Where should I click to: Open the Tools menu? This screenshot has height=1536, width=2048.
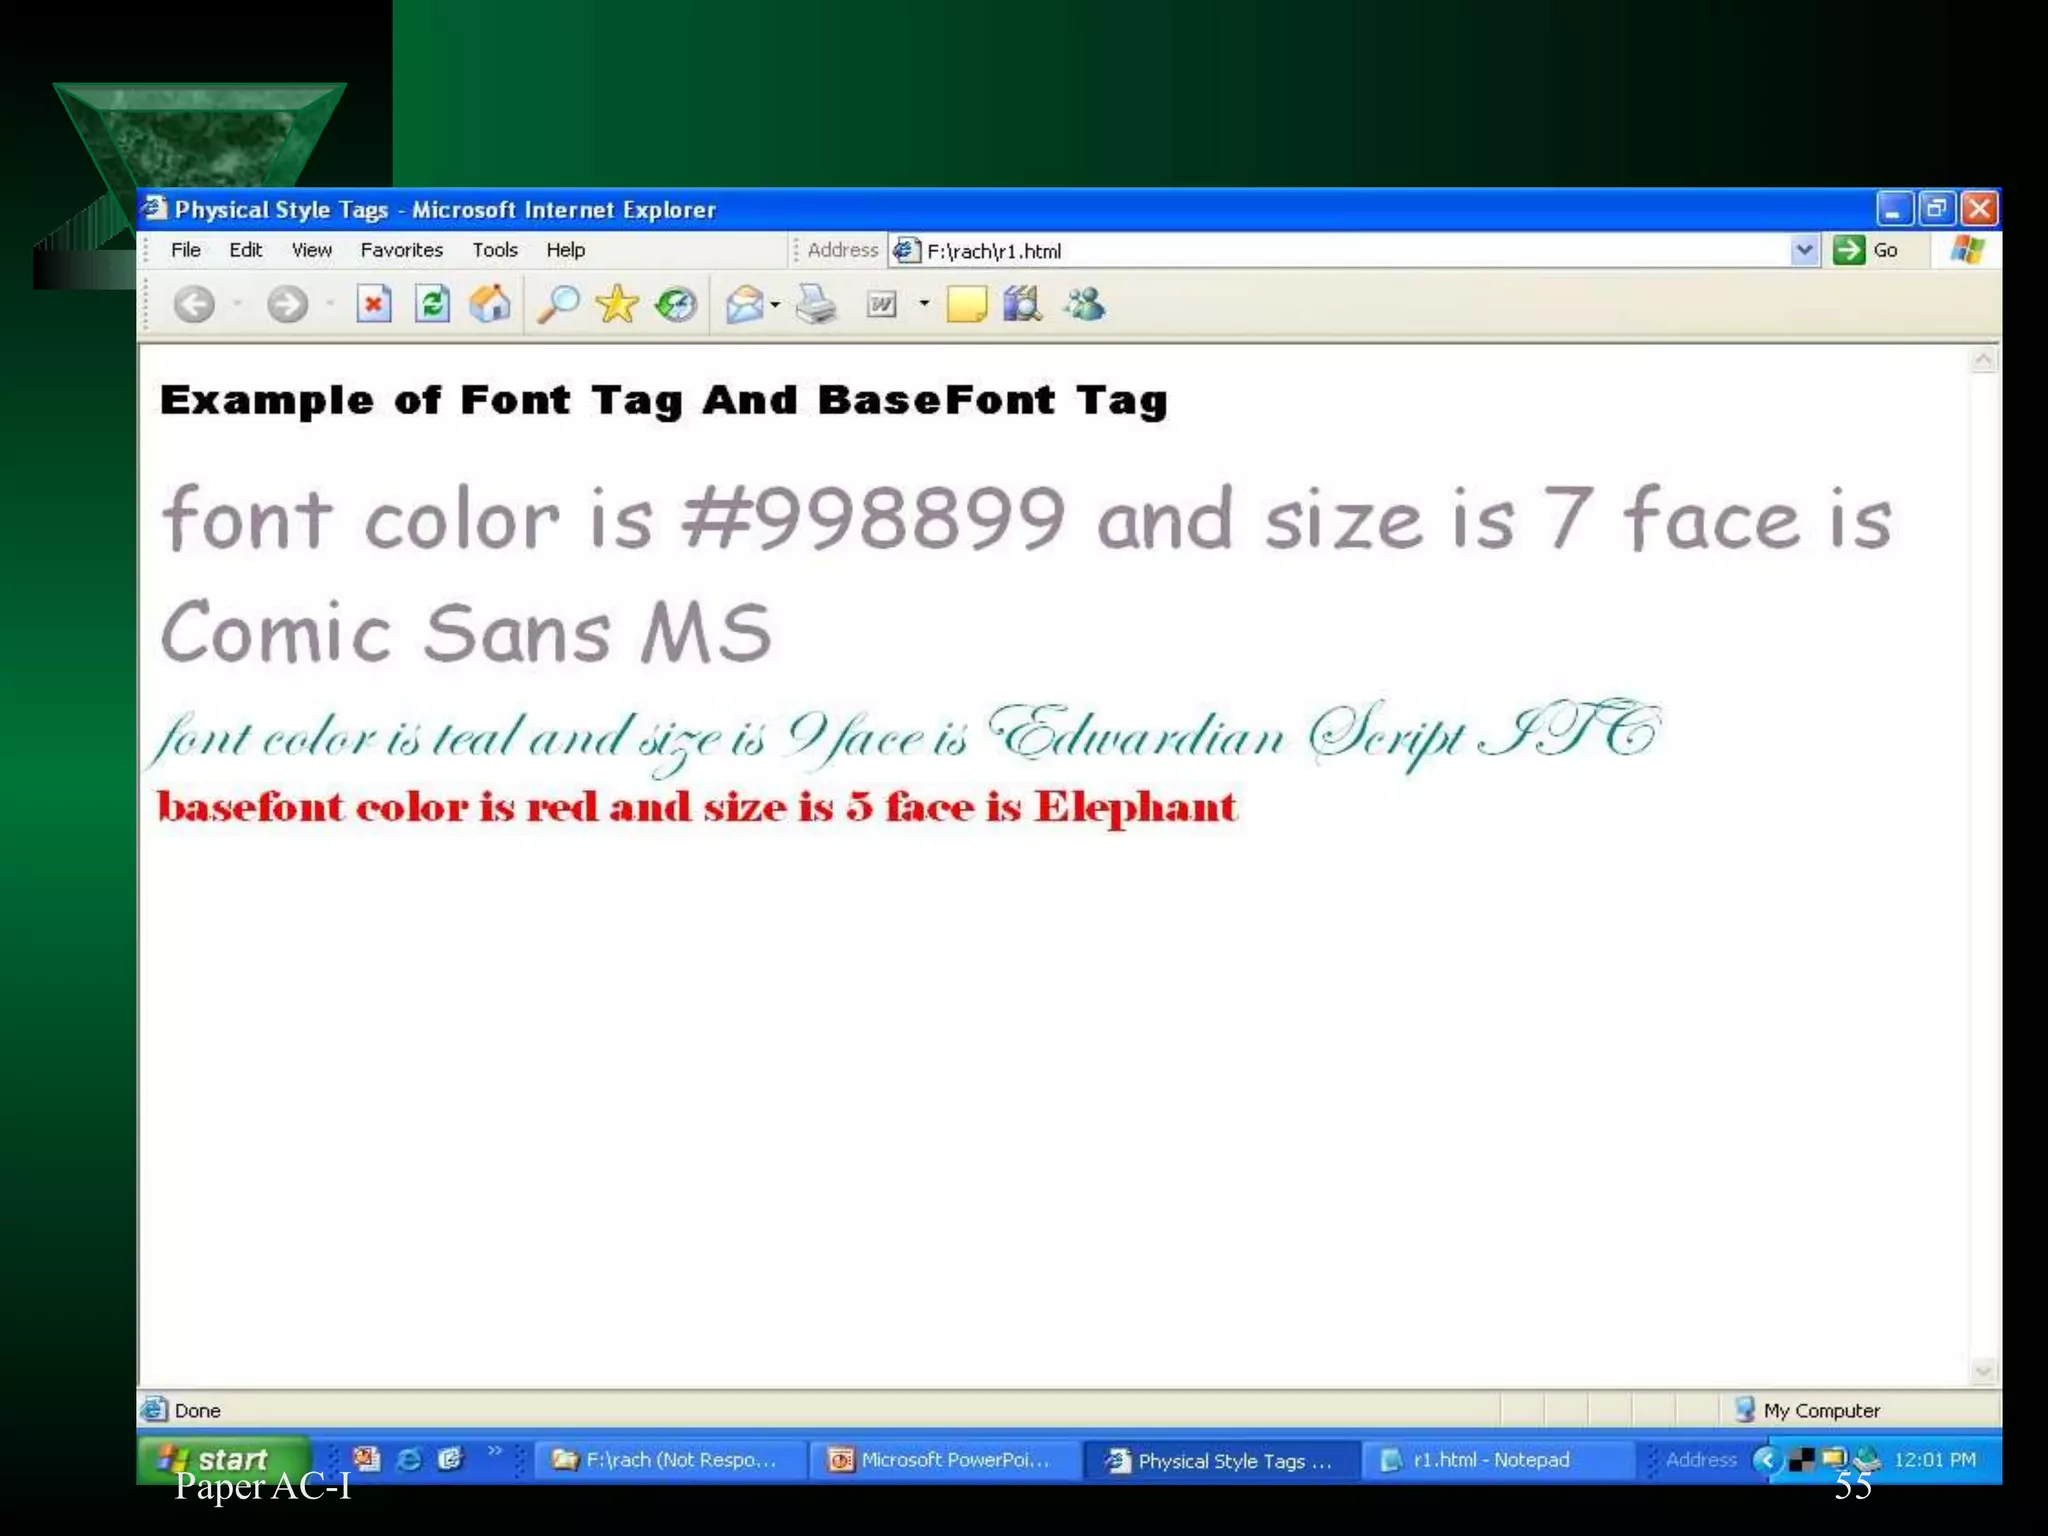(495, 250)
